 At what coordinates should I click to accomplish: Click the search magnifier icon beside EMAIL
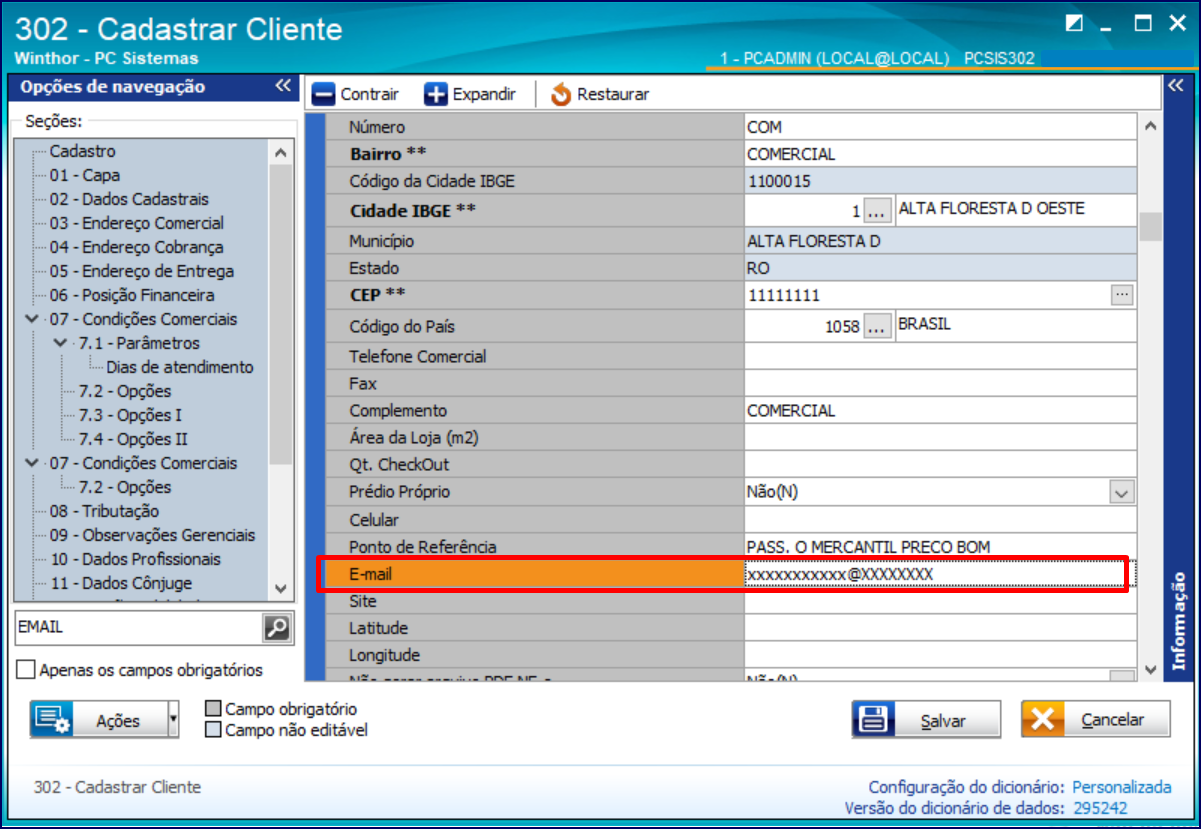(276, 628)
